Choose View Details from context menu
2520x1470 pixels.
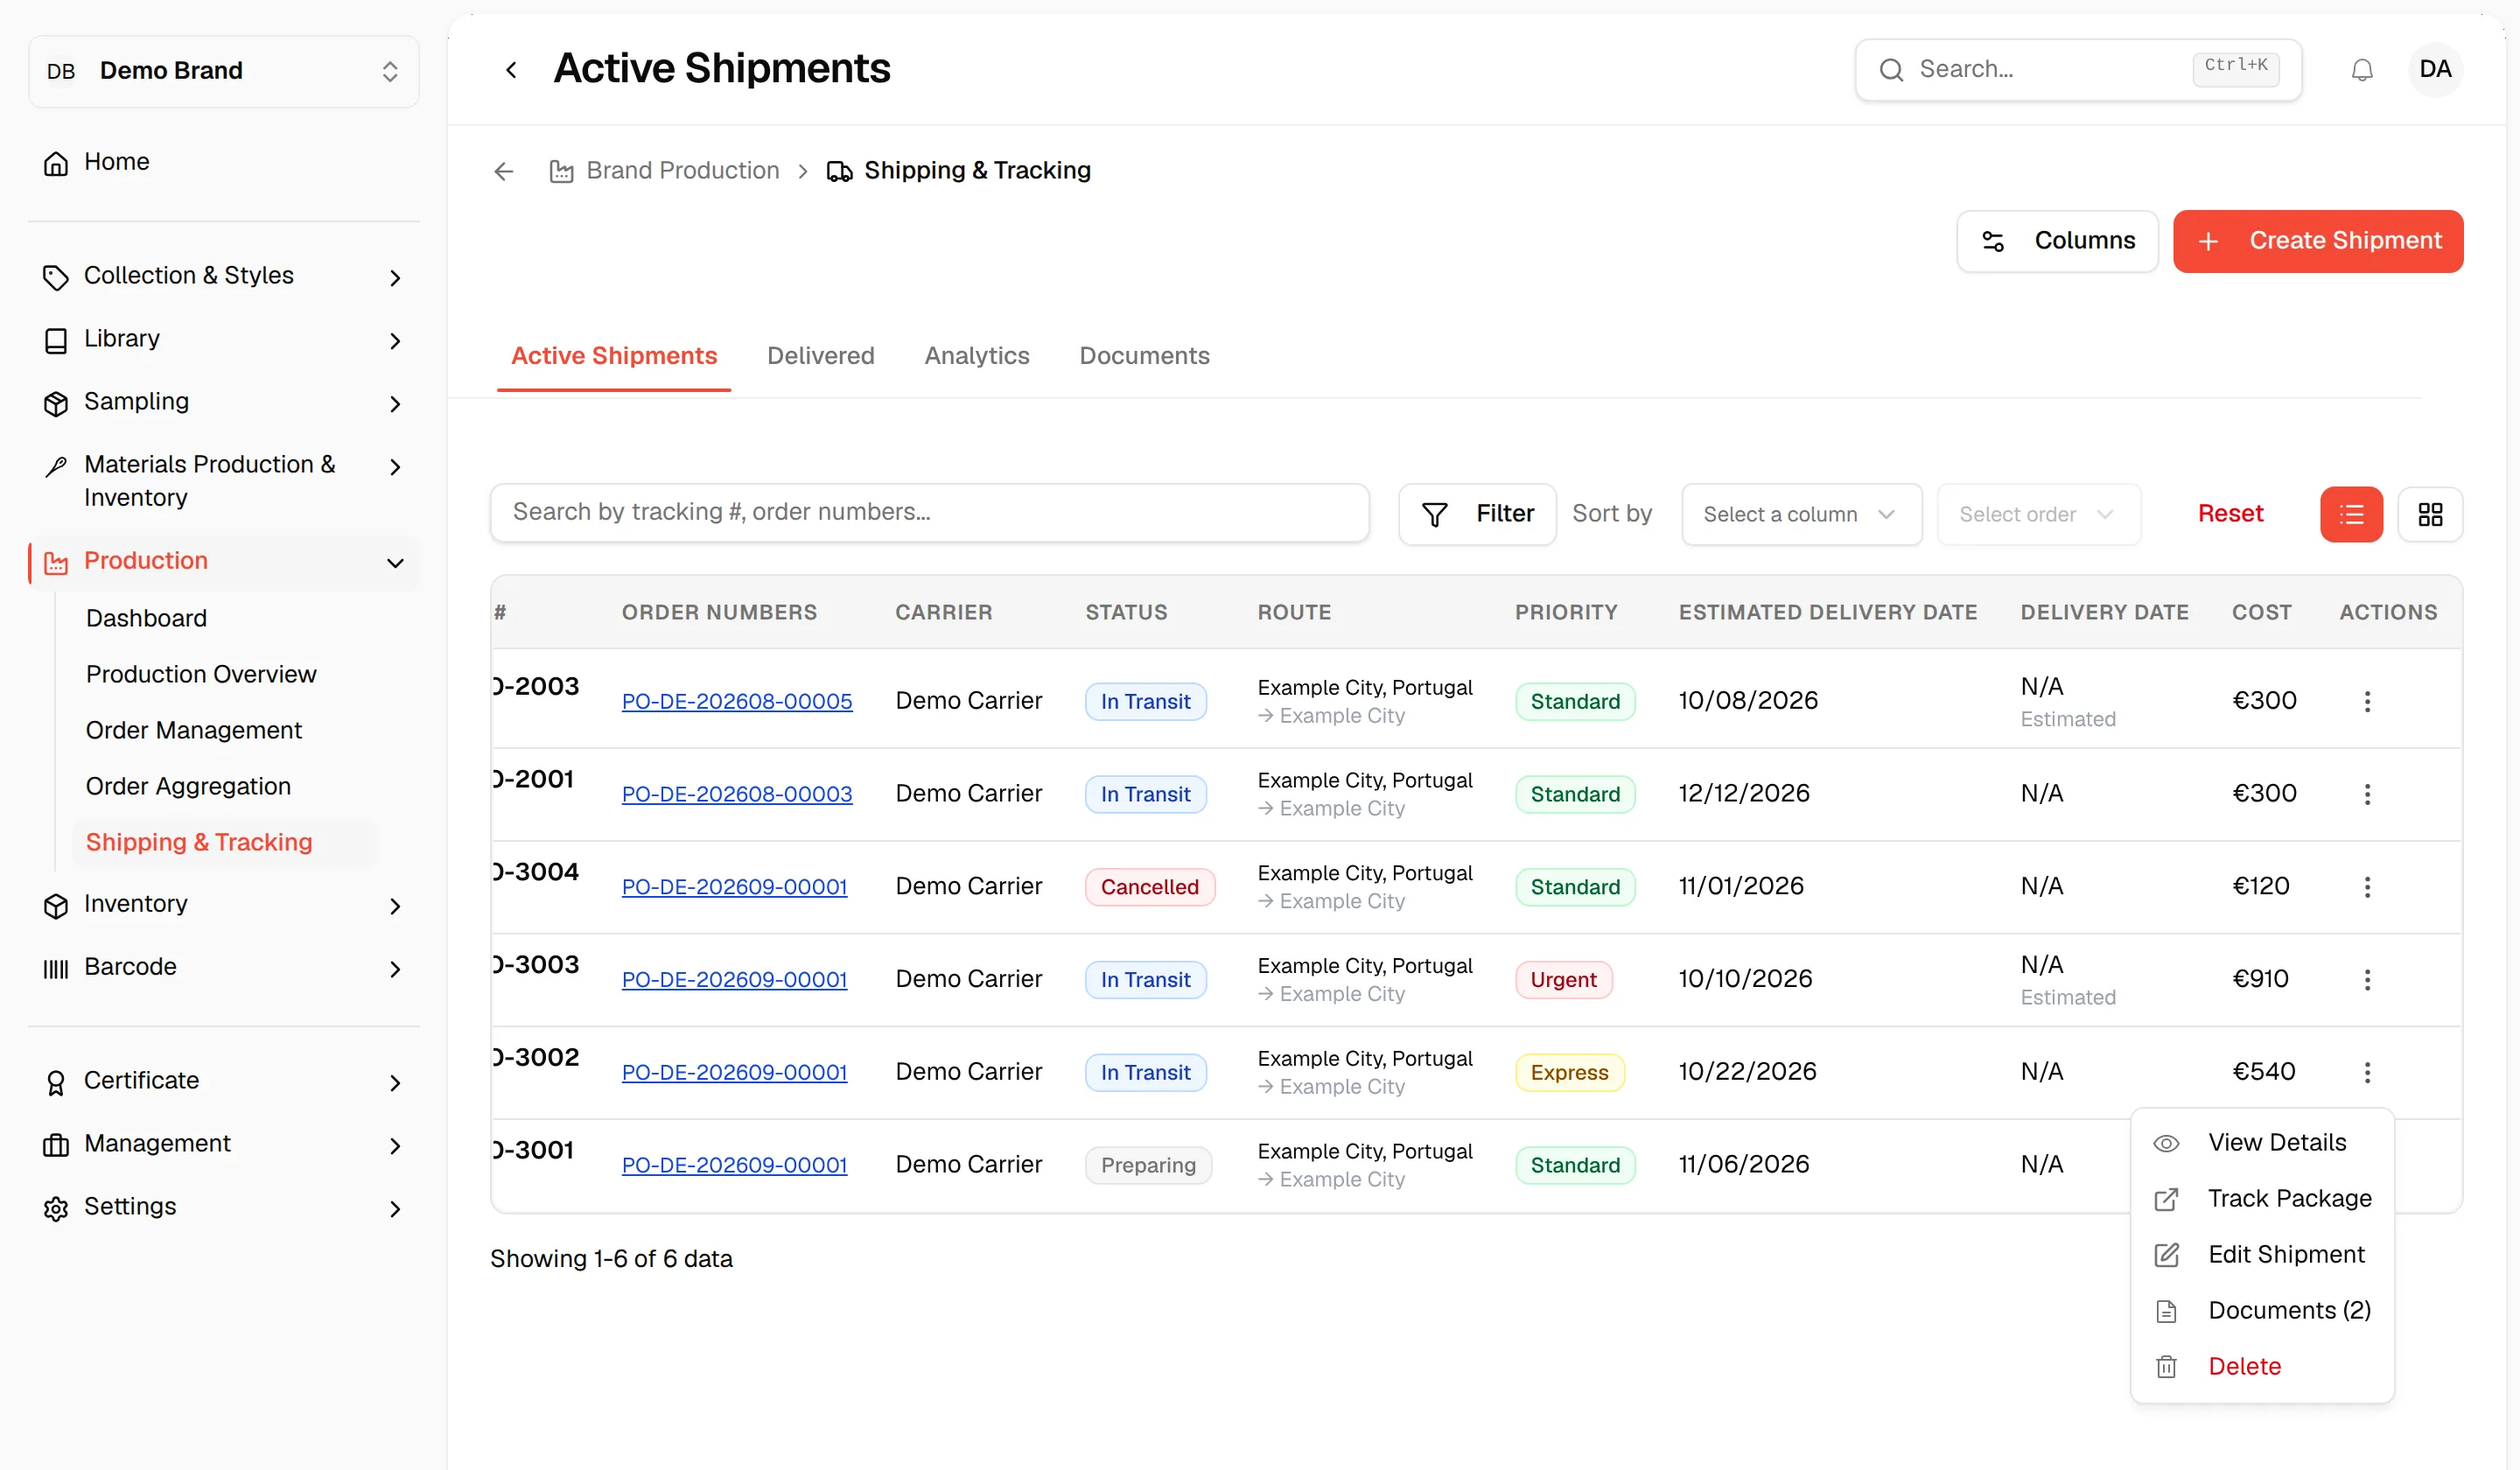[x=2261, y=1143]
